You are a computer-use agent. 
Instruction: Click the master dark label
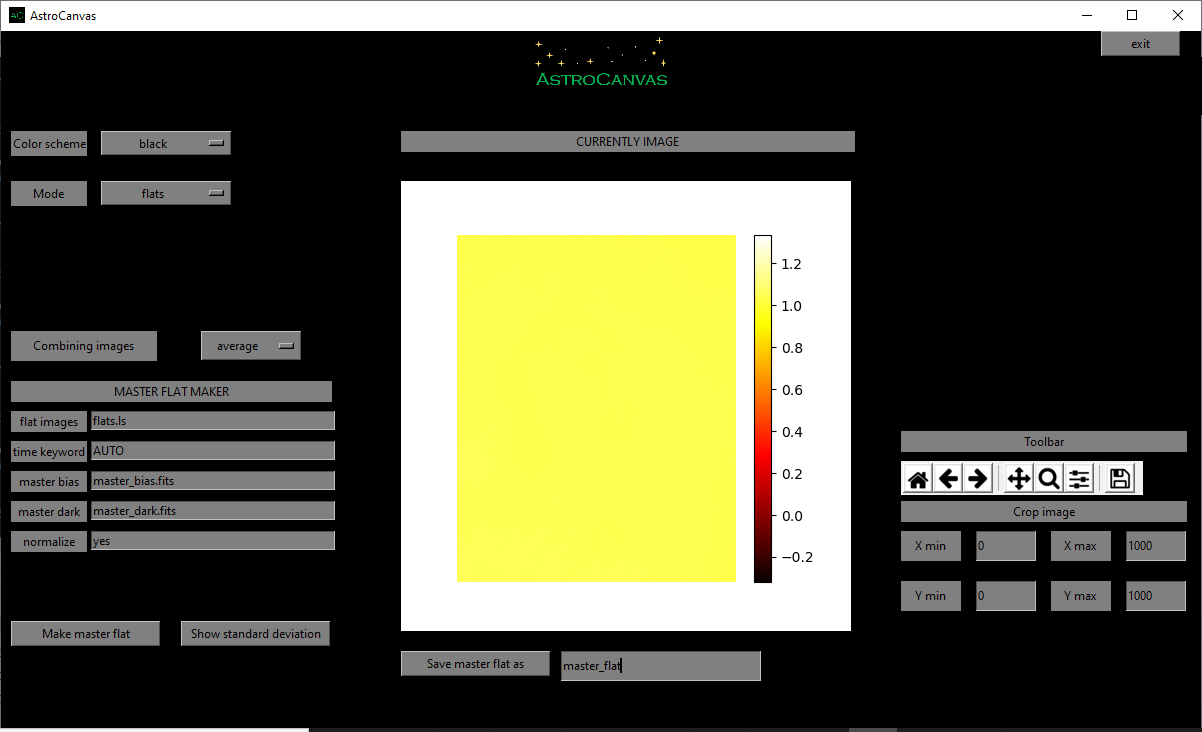49,511
